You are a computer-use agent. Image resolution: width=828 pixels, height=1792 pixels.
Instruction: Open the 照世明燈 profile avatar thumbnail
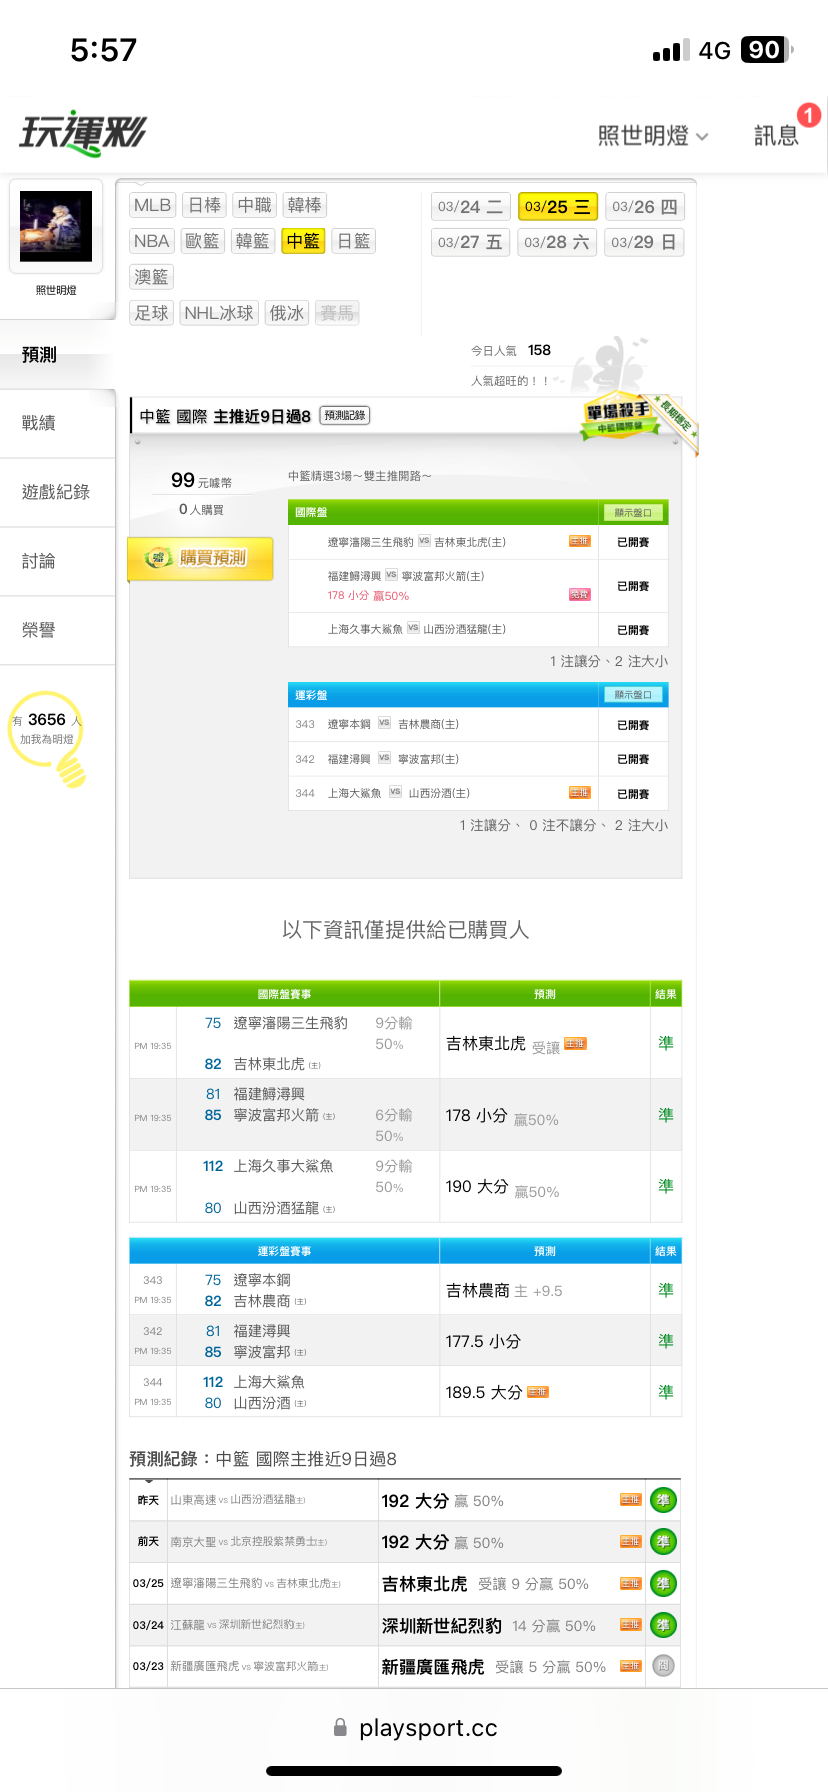pyautogui.click(x=56, y=227)
